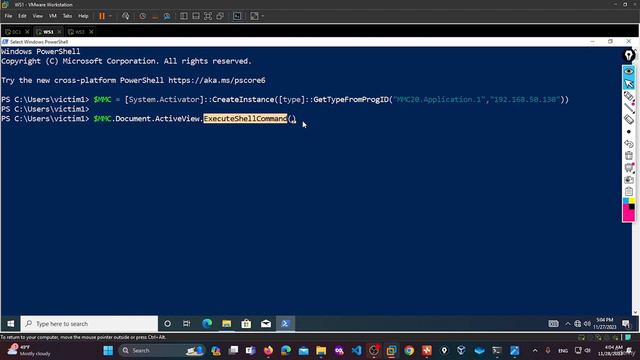Viewport: 640px width, 360px height.
Task: Select the eraser tool in annotation bar
Action: tap(629, 120)
